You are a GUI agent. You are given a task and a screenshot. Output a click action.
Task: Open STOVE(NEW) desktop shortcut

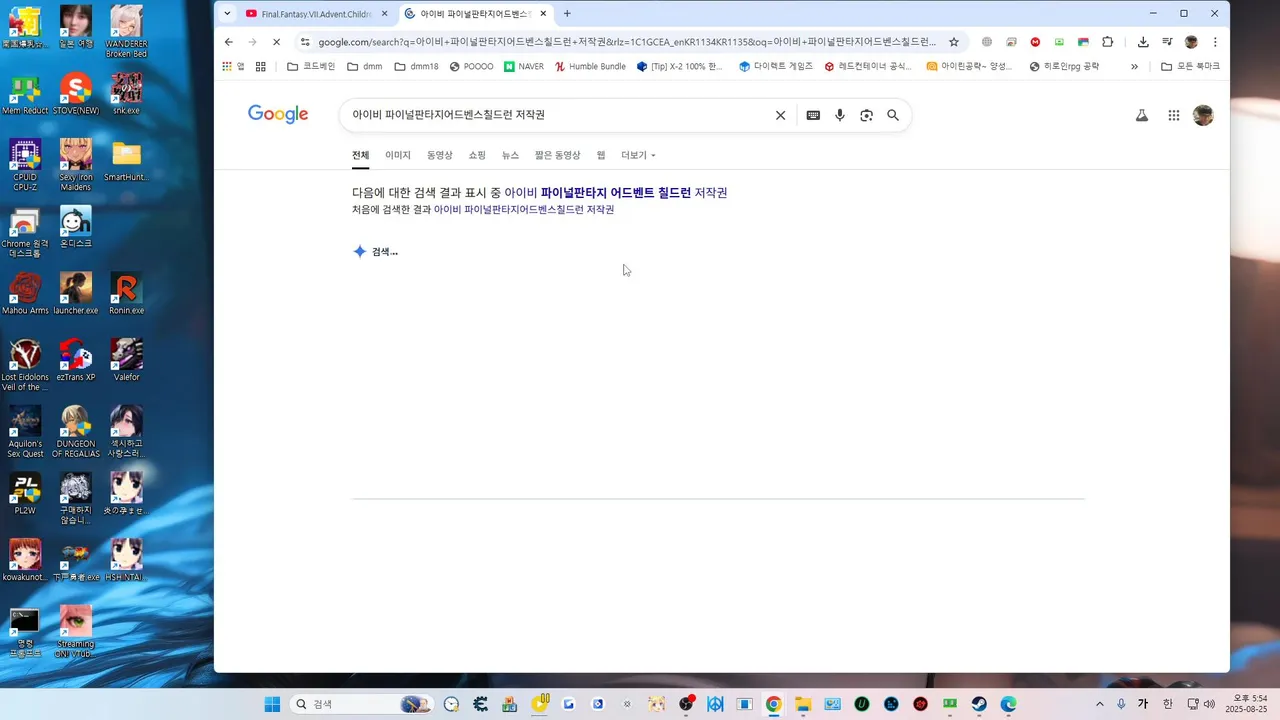[x=76, y=94]
